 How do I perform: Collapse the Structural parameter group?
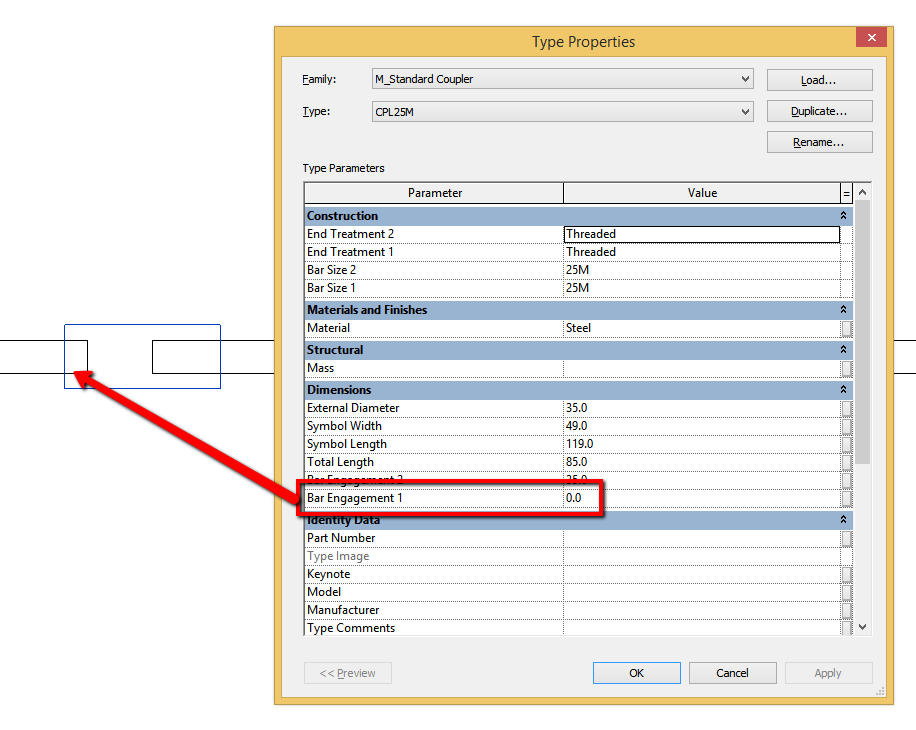[x=843, y=349]
